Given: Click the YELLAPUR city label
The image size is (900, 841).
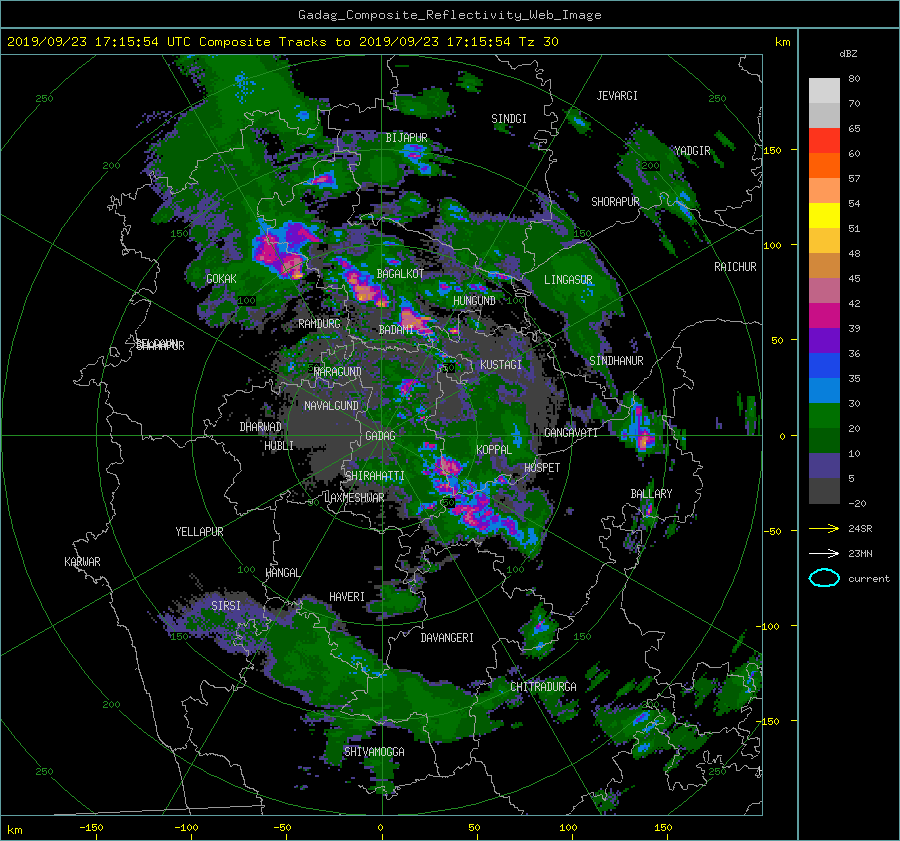Looking at the screenshot, I should click(x=199, y=532).
